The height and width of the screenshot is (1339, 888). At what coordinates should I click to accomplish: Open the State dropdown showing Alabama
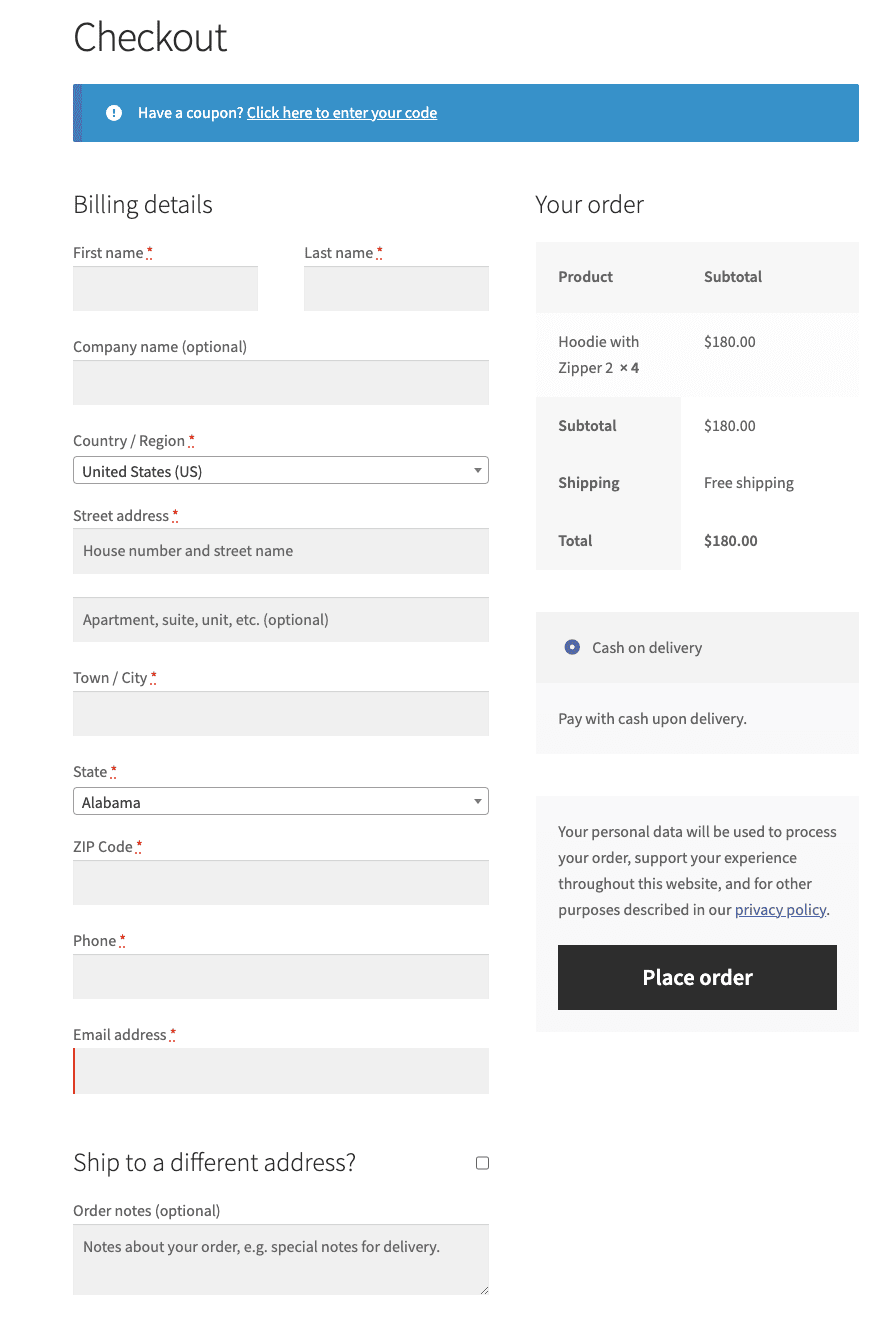(x=280, y=800)
